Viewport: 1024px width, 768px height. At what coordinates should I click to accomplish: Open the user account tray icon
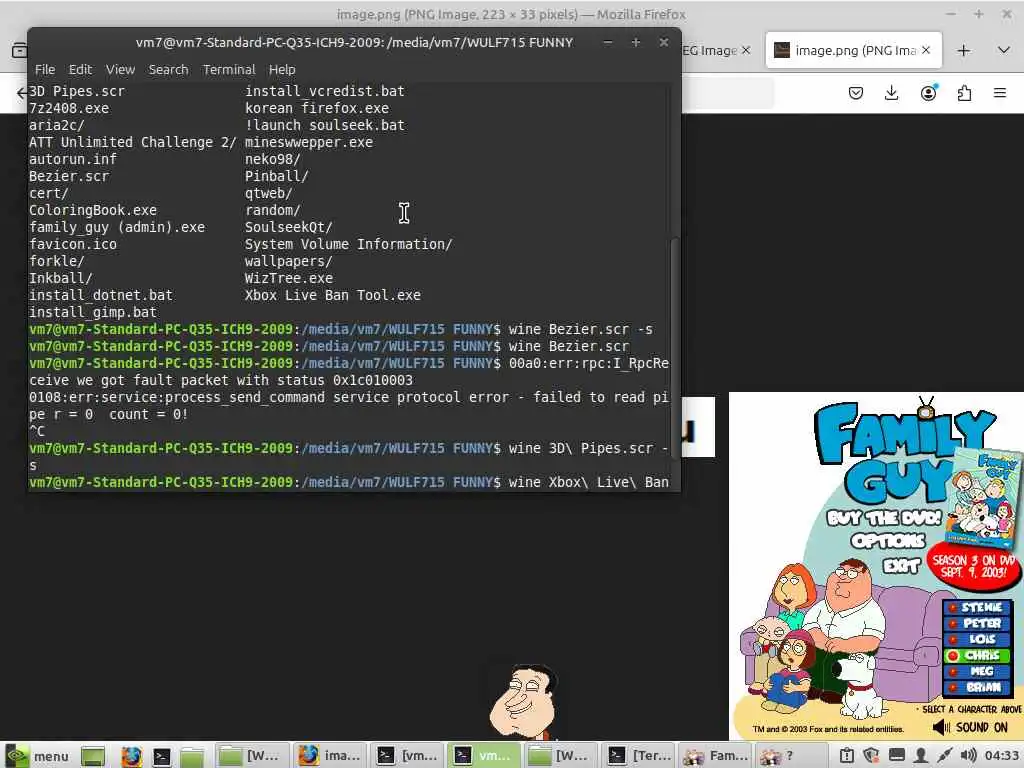tap(920, 756)
